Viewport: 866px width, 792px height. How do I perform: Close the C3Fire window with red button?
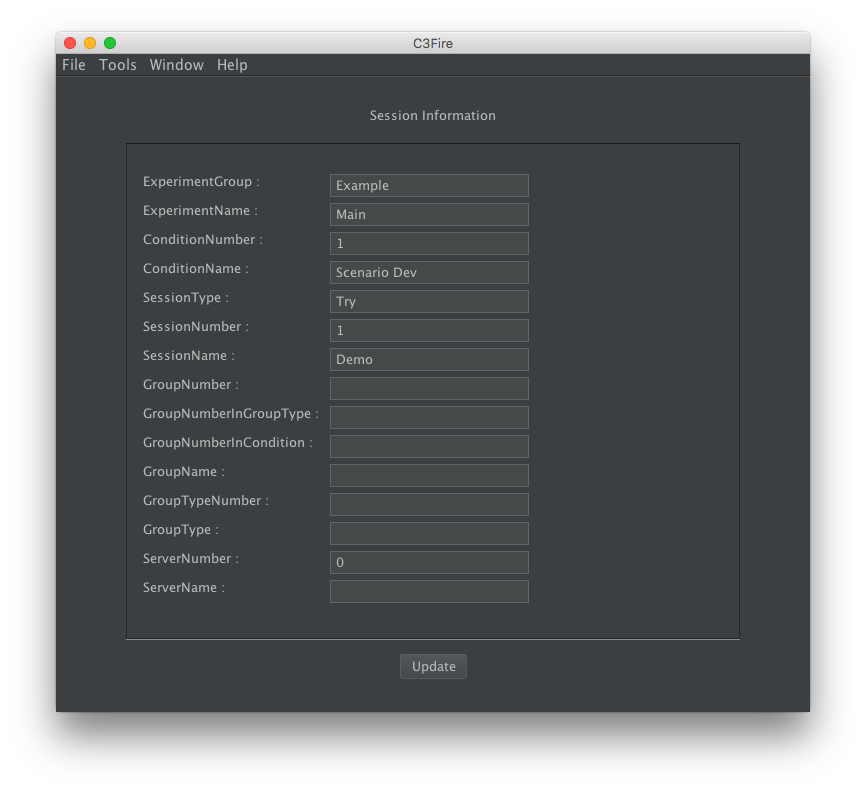[70, 43]
